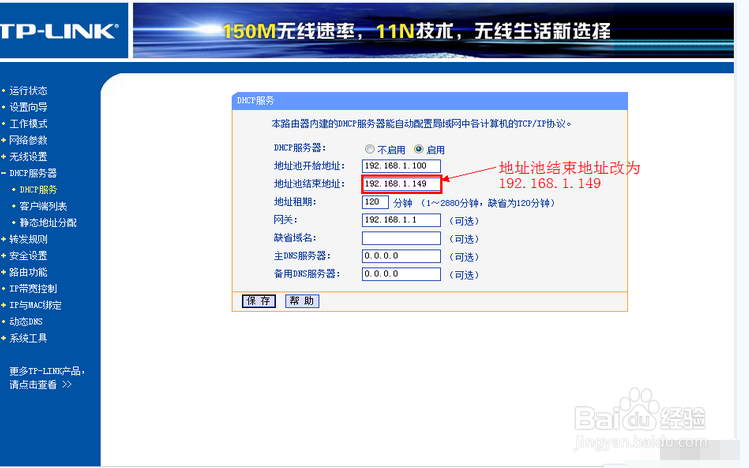The height and width of the screenshot is (468, 749).
Task: Expand the 安全设置 menu
Action: coord(28,255)
